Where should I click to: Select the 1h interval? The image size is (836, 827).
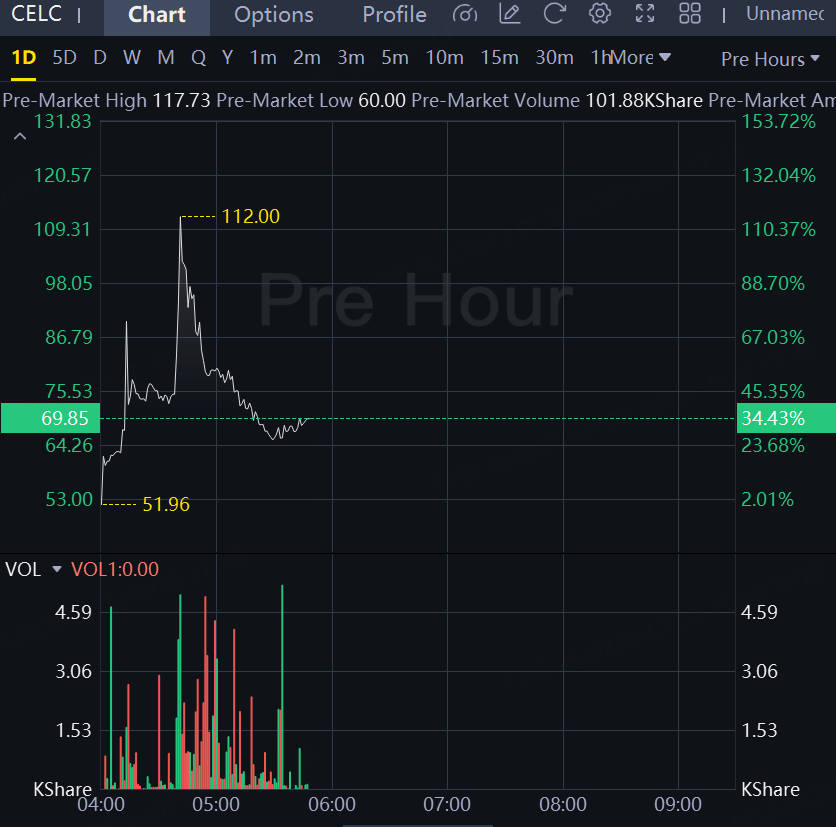coord(599,58)
